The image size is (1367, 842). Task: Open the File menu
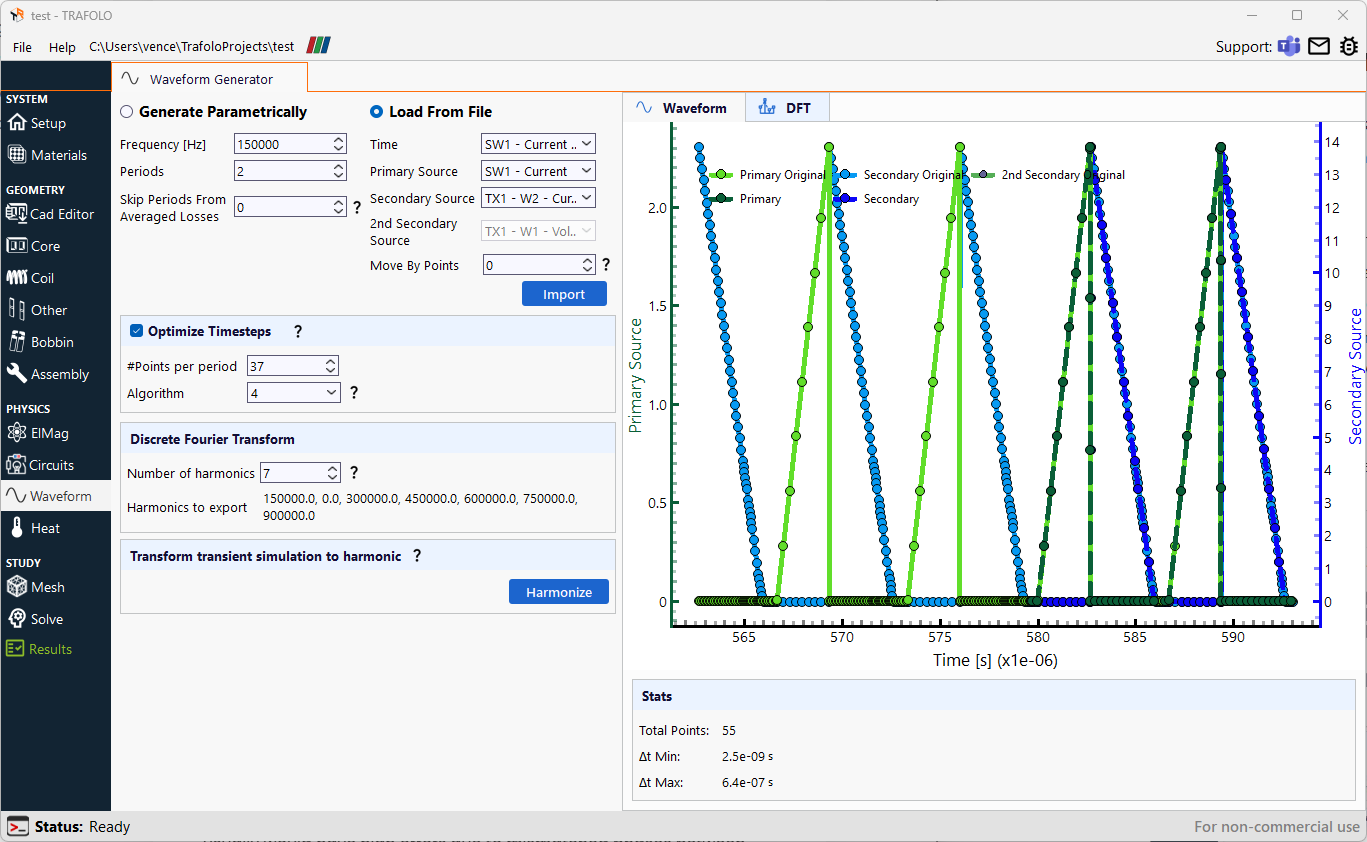22,47
